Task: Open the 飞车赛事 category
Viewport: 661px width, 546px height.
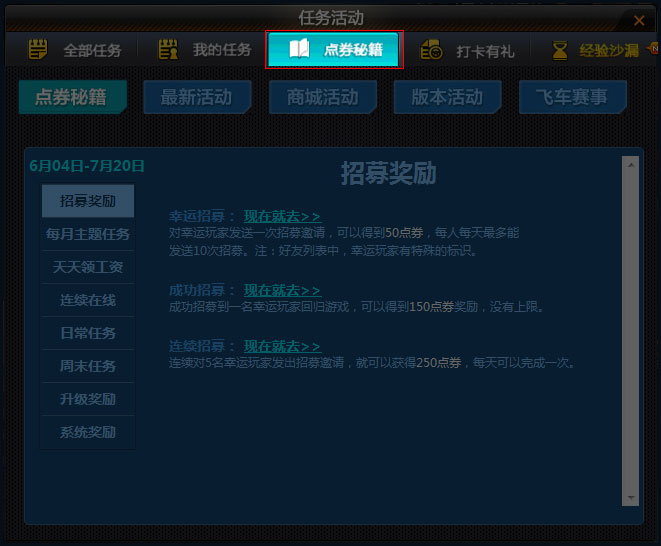Action: 573,97
